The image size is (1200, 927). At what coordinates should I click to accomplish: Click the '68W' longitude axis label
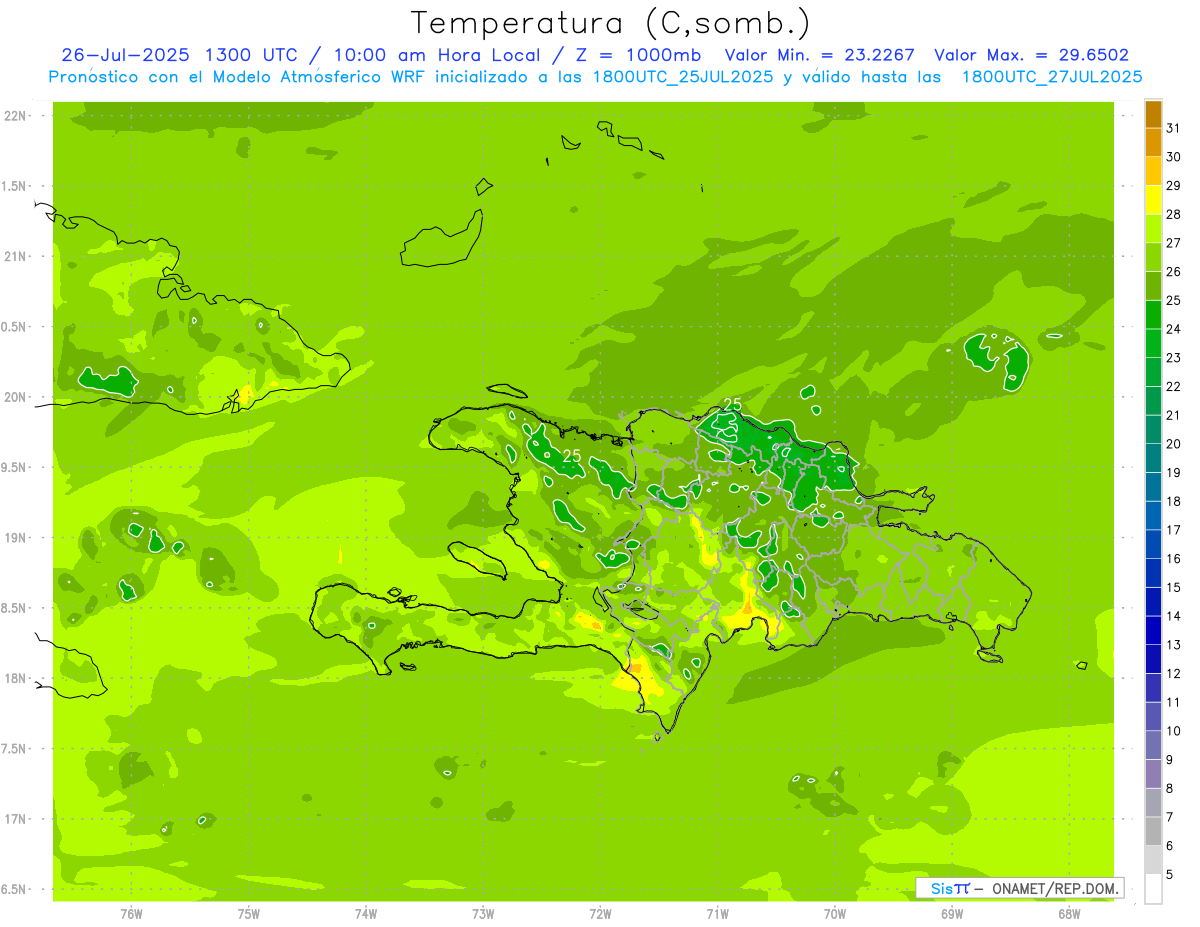(x=1069, y=913)
